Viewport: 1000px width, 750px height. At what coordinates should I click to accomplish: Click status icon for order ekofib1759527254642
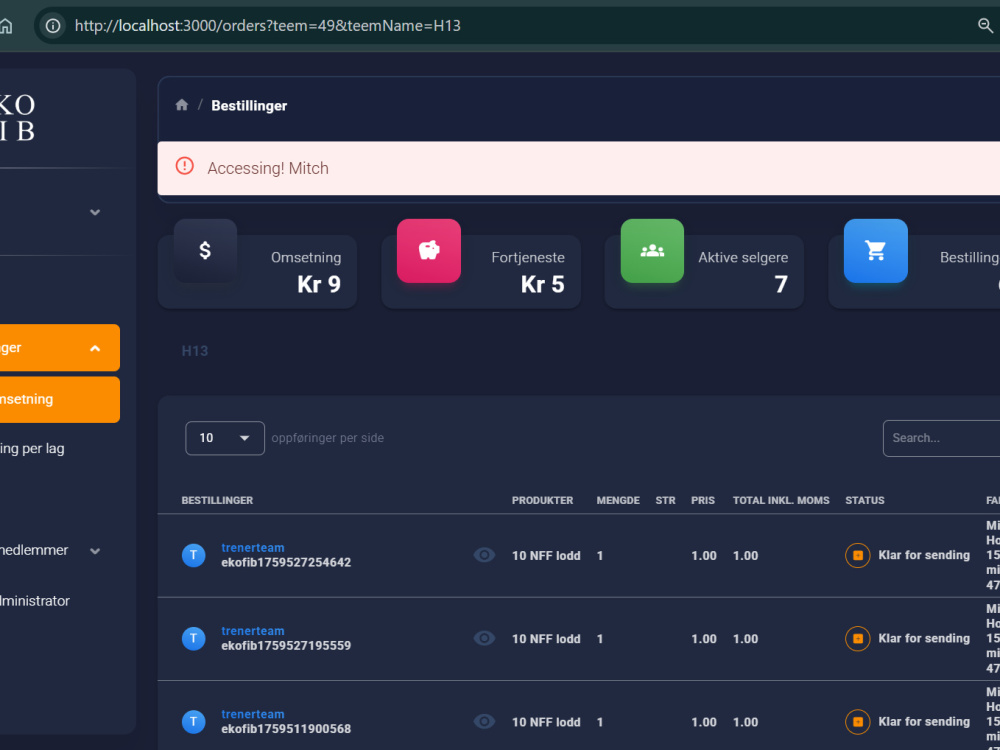click(x=857, y=555)
